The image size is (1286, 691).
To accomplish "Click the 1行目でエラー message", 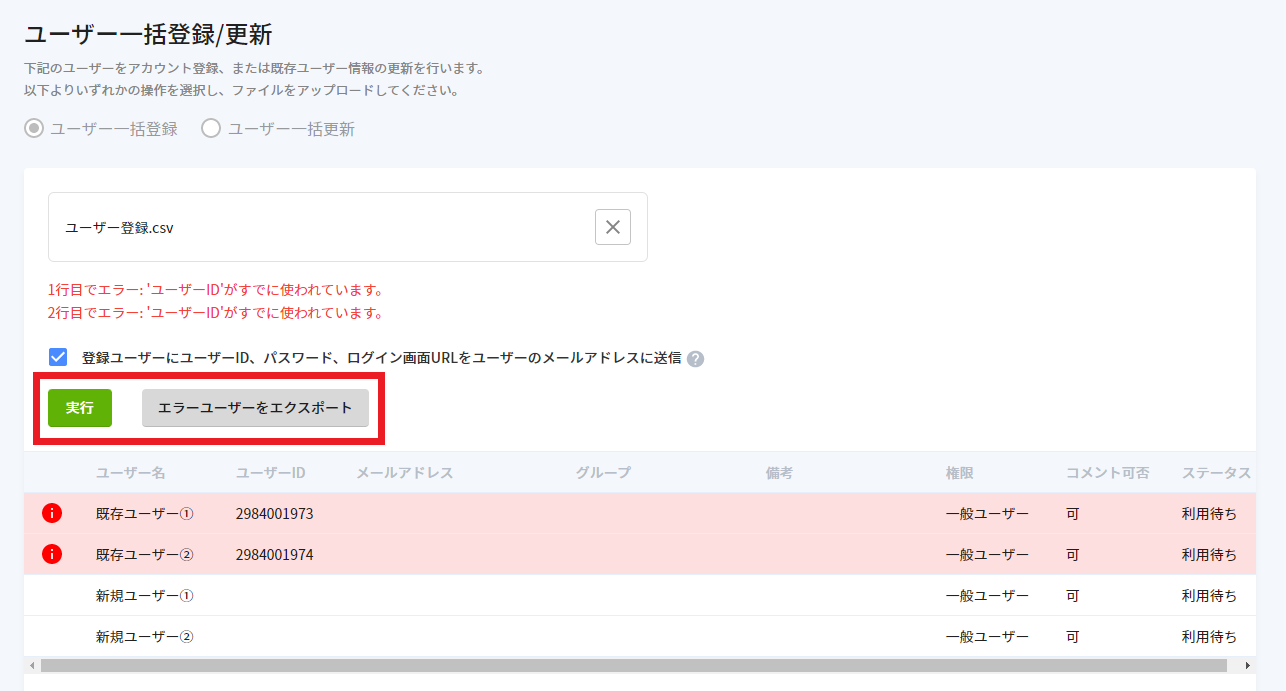I will point(216,290).
